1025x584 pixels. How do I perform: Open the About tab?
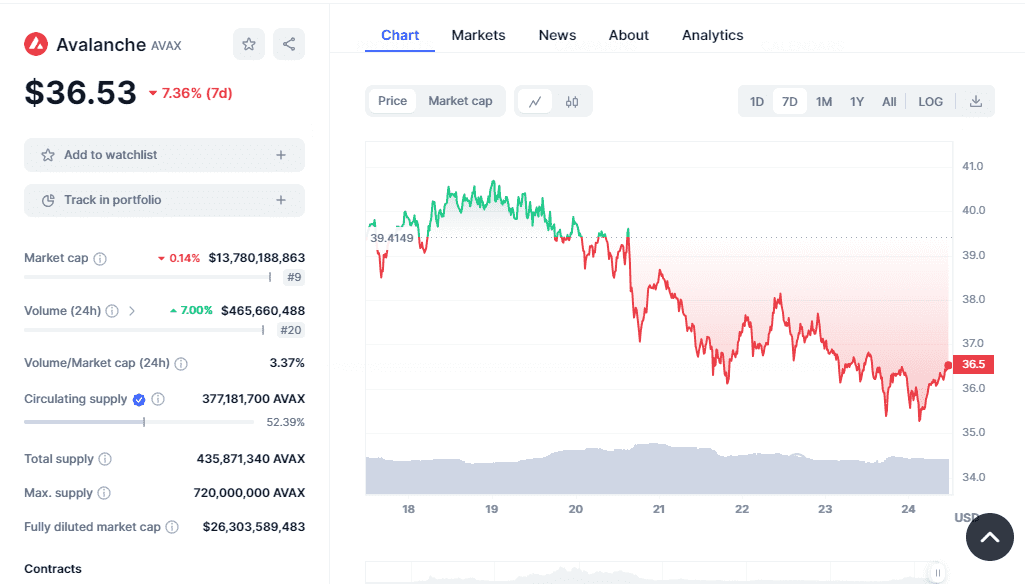tap(629, 35)
